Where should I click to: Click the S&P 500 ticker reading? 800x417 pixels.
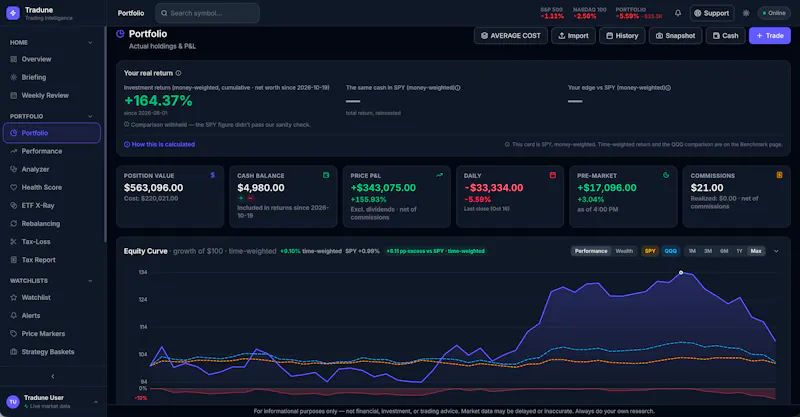tap(552, 13)
